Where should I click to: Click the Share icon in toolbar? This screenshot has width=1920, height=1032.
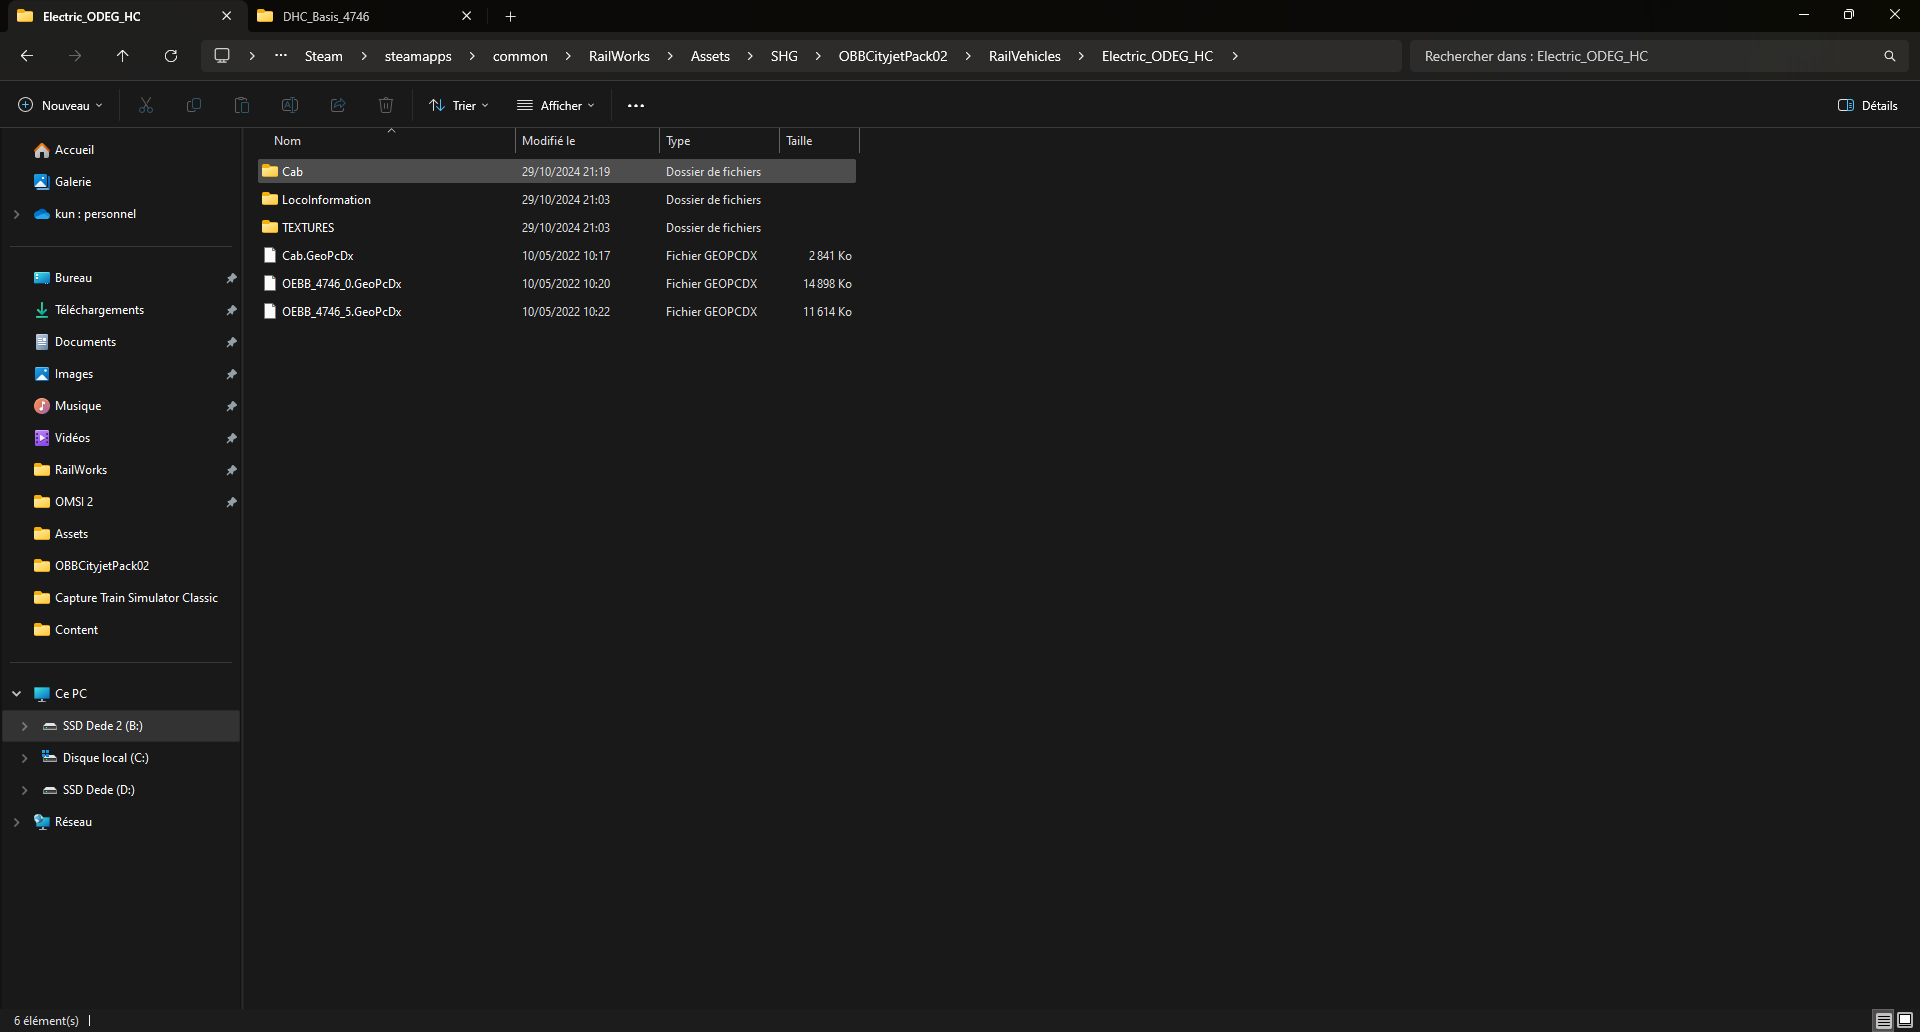point(338,105)
